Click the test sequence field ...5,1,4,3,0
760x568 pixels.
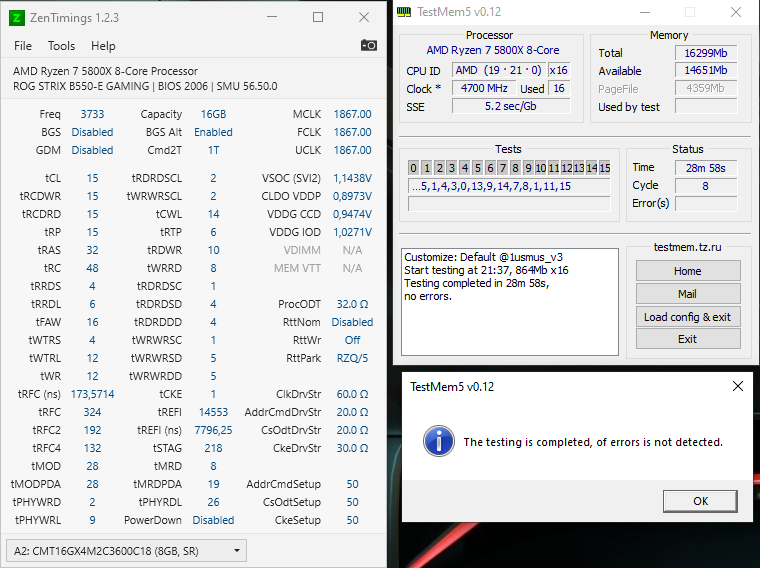tap(509, 187)
